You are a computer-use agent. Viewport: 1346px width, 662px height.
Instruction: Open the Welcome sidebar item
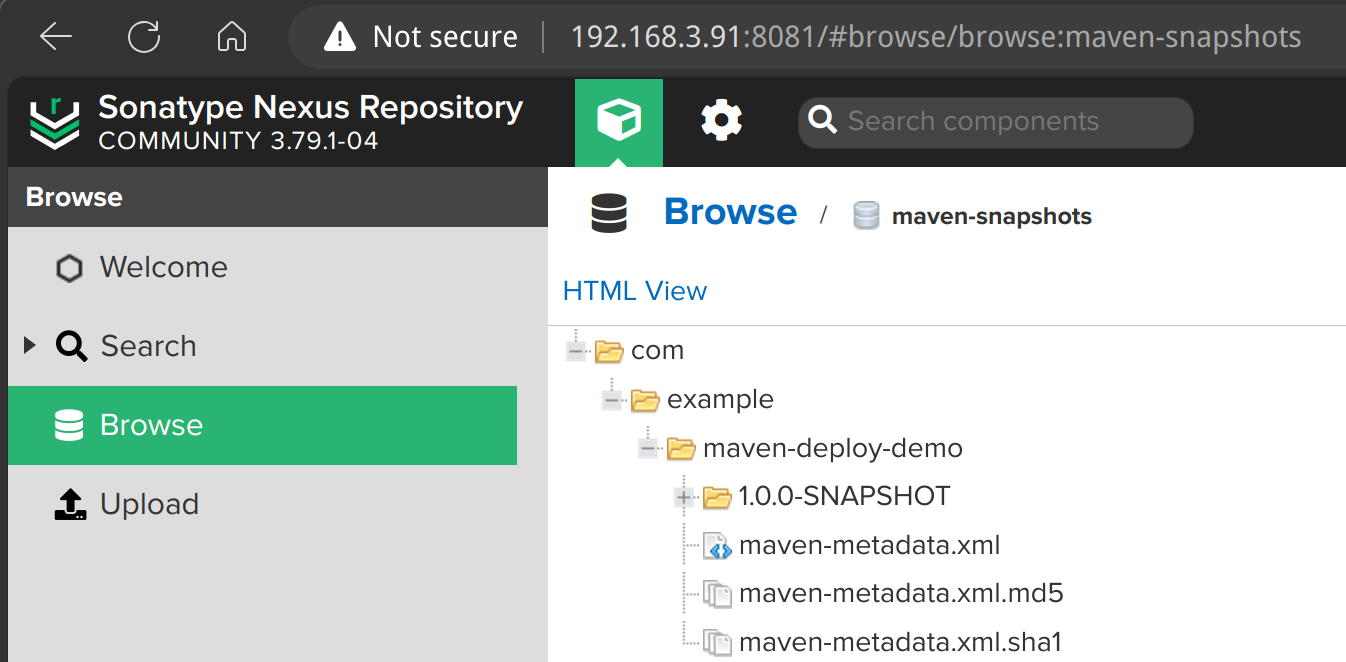[x=262, y=268]
